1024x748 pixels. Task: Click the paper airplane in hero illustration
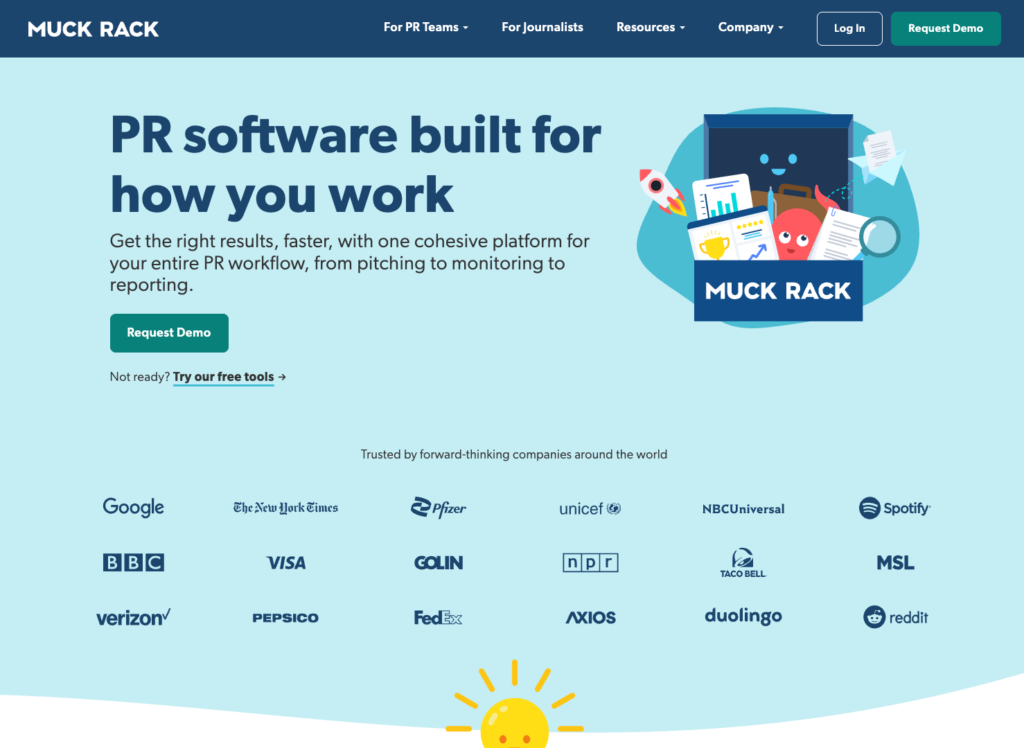pos(878,157)
